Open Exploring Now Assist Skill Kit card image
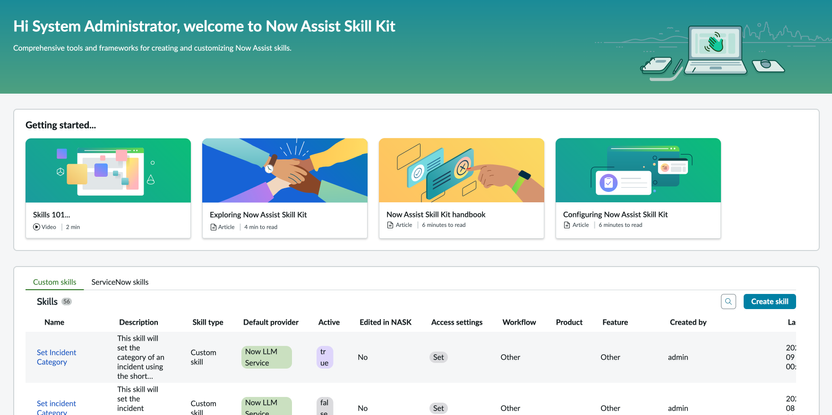Screen dimensions: 832x415 pos(285,170)
